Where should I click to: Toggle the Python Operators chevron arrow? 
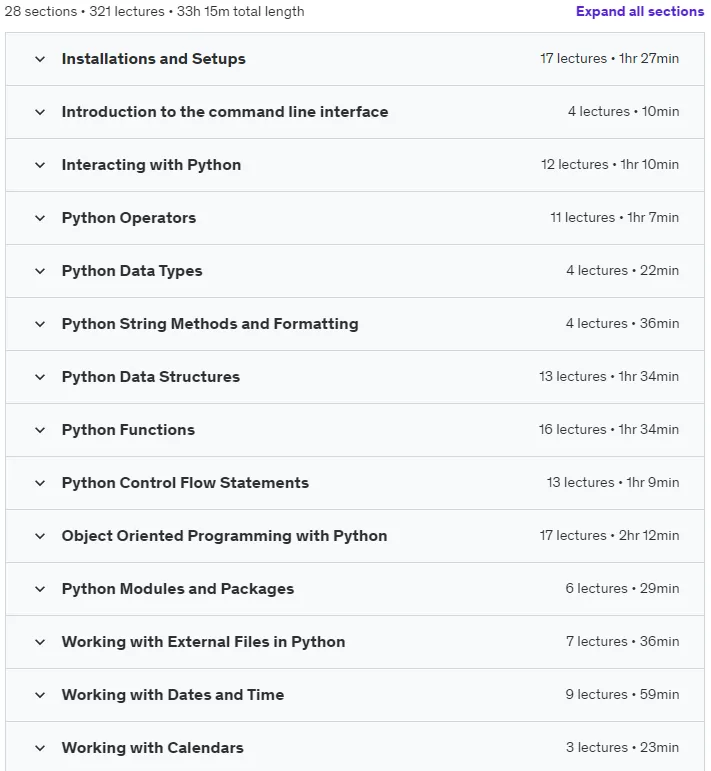click(40, 218)
